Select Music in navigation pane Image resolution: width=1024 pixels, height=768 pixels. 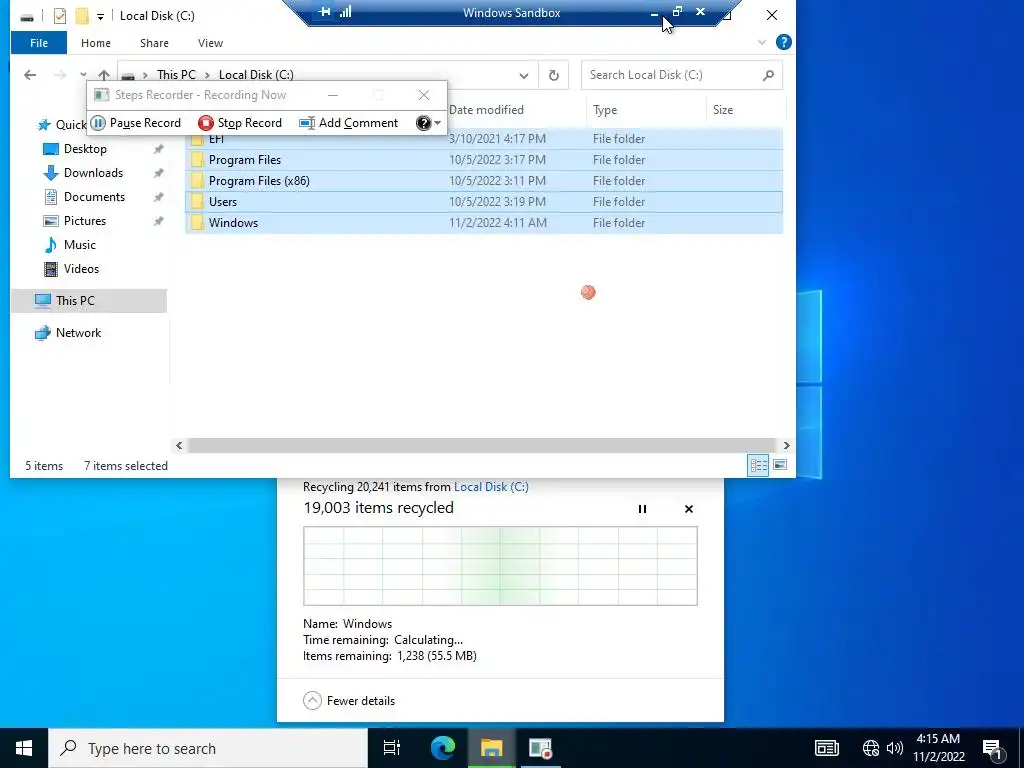[x=80, y=245]
